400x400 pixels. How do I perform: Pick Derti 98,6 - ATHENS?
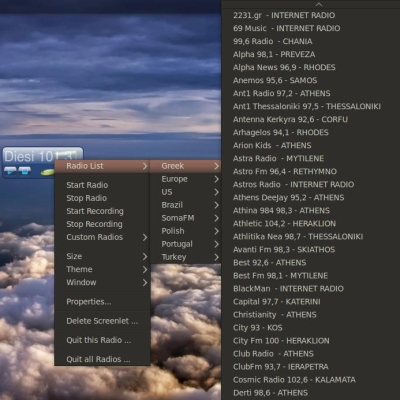click(311, 393)
